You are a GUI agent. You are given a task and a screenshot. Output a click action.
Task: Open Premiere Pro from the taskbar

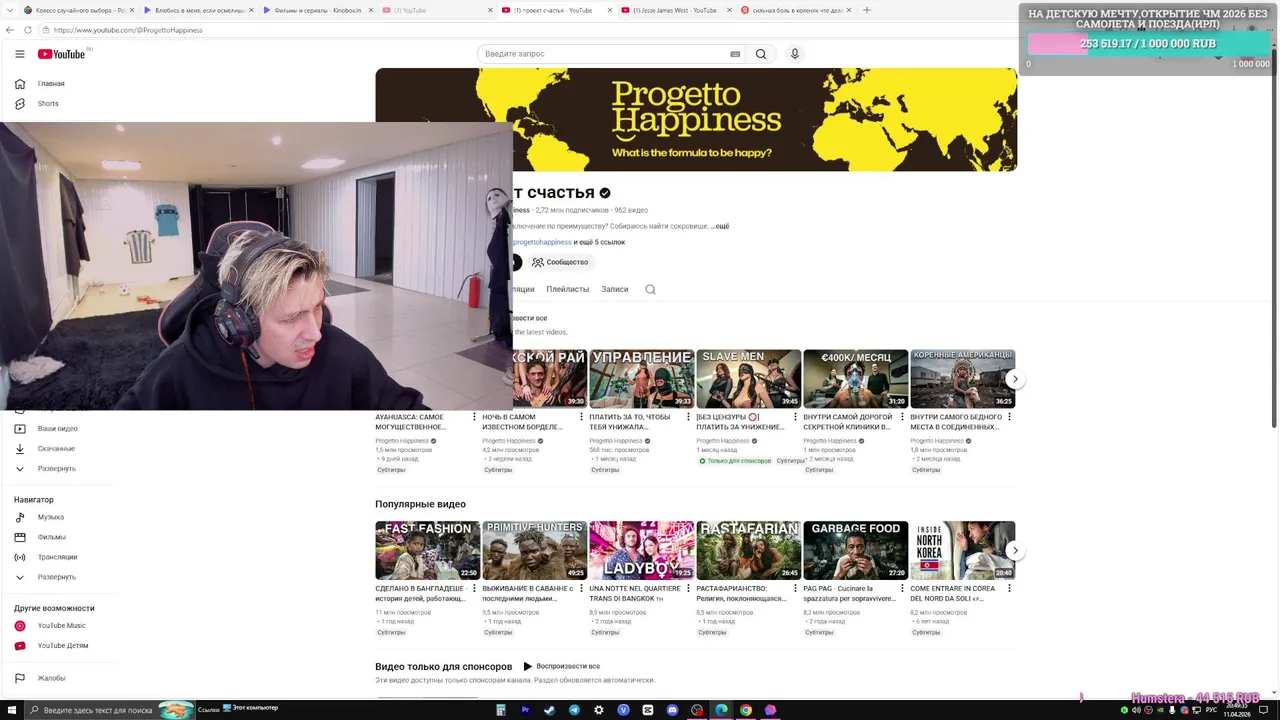(525, 710)
